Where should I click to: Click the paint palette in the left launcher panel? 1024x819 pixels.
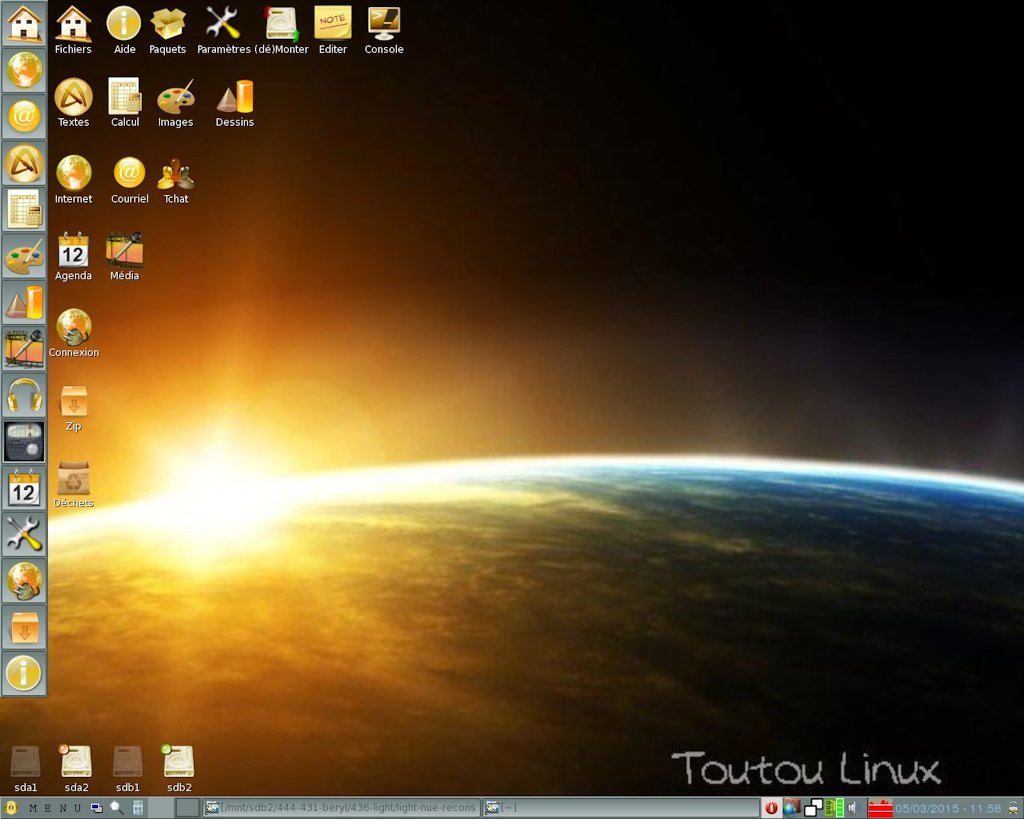(x=24, y=256)
